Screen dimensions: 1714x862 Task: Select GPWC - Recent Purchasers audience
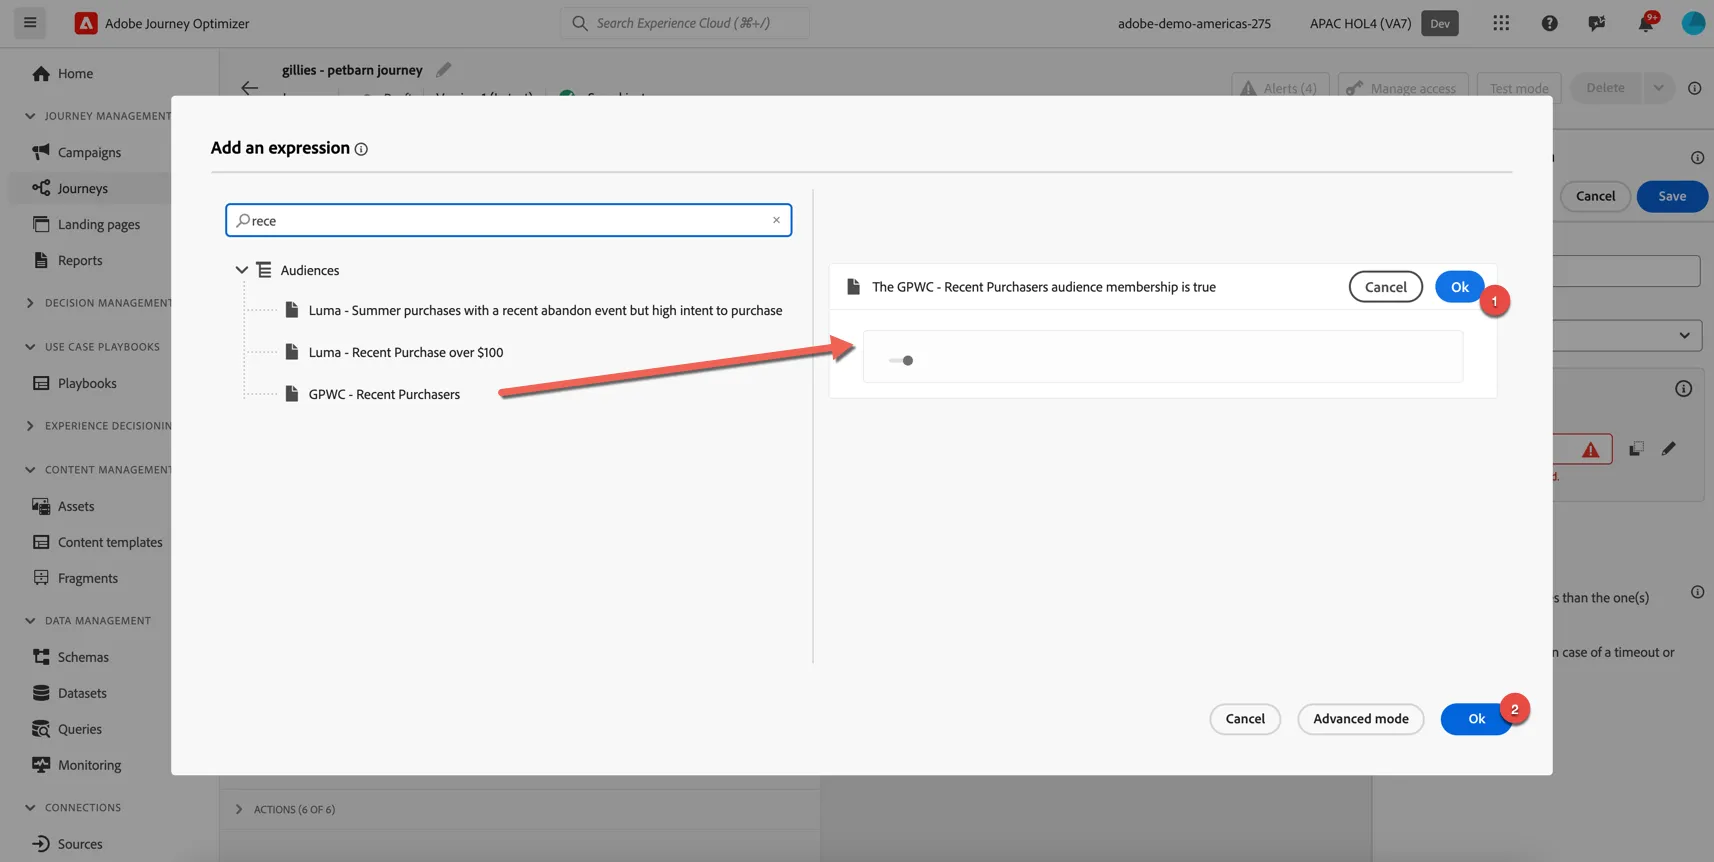point(384,394)
